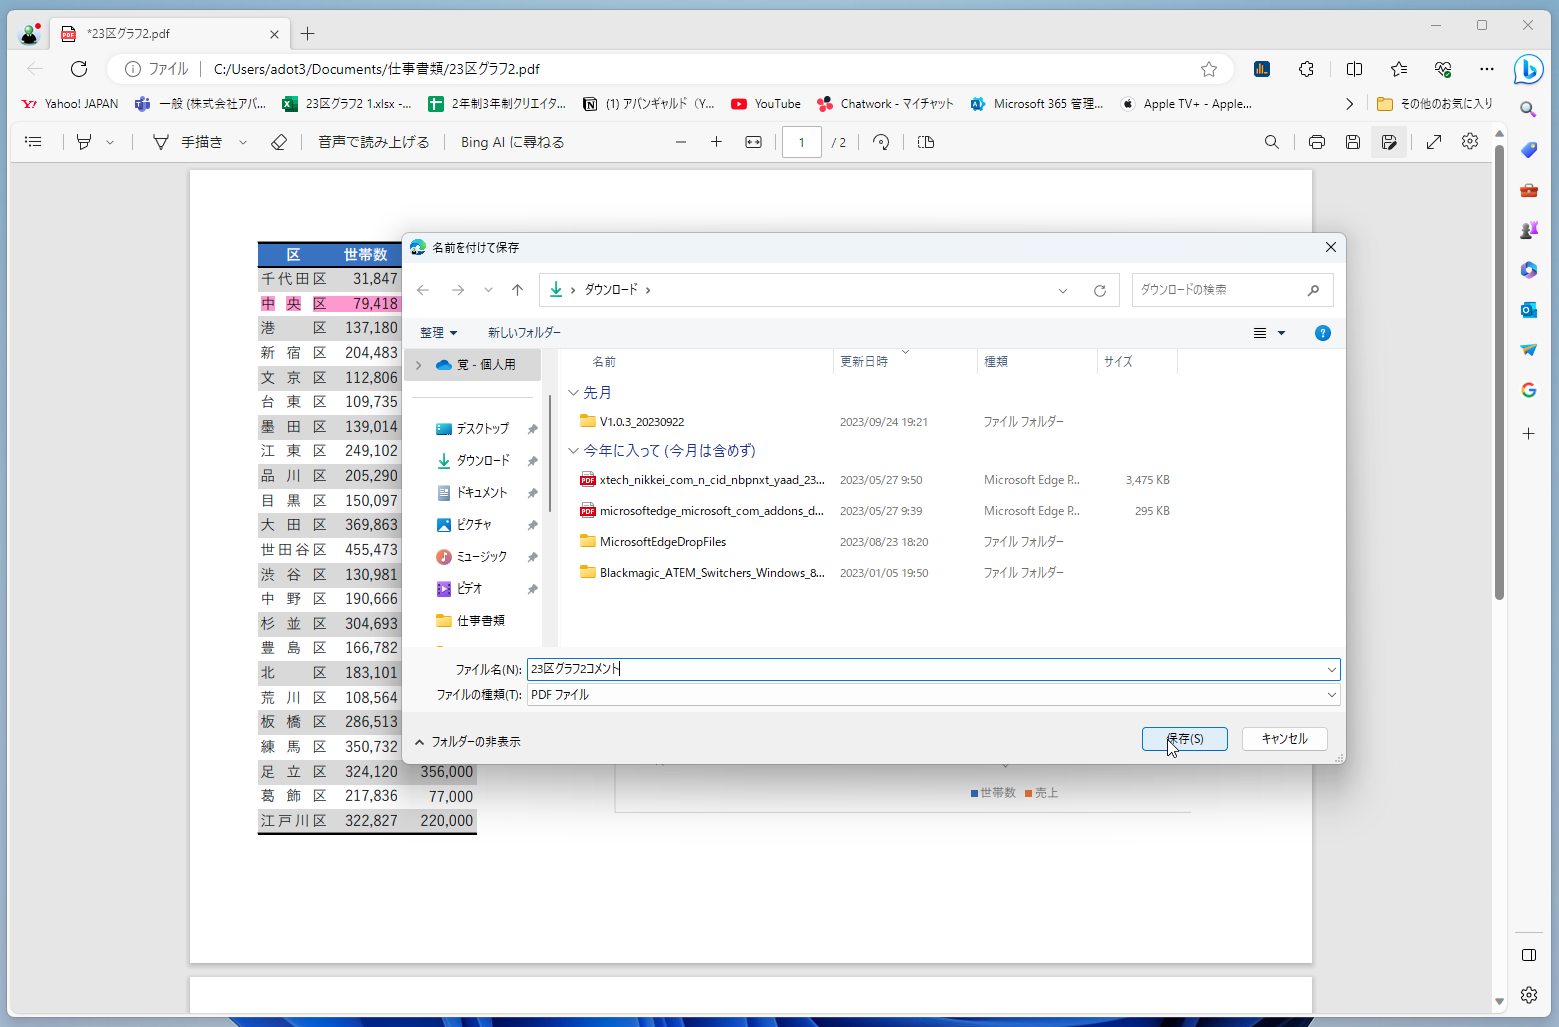Image resolution: width=1559 pixels, height=1027 pixels.
Task: Open a new browser tab
Action: (x=307, y=34)
